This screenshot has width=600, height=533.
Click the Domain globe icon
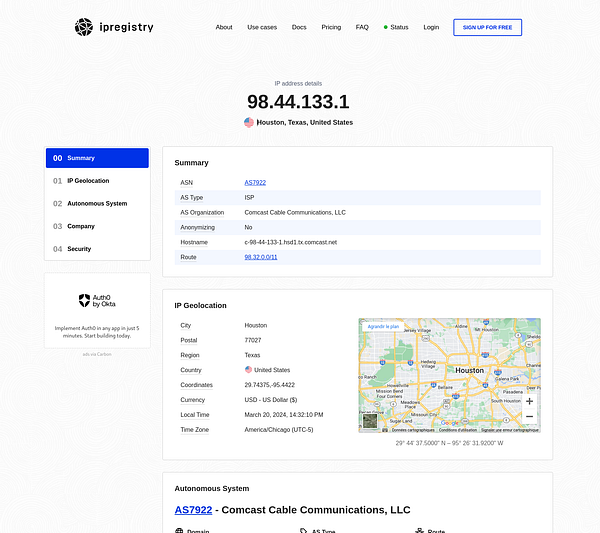(x=179, y=531)
